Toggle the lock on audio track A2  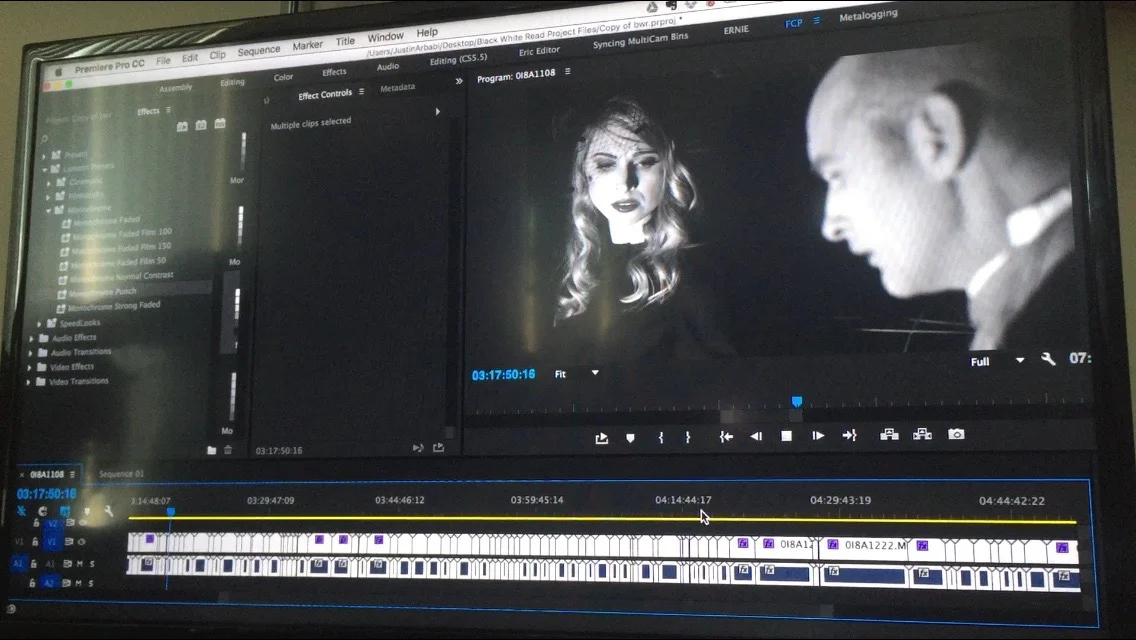pyautogui.click(x=32, y=582)
